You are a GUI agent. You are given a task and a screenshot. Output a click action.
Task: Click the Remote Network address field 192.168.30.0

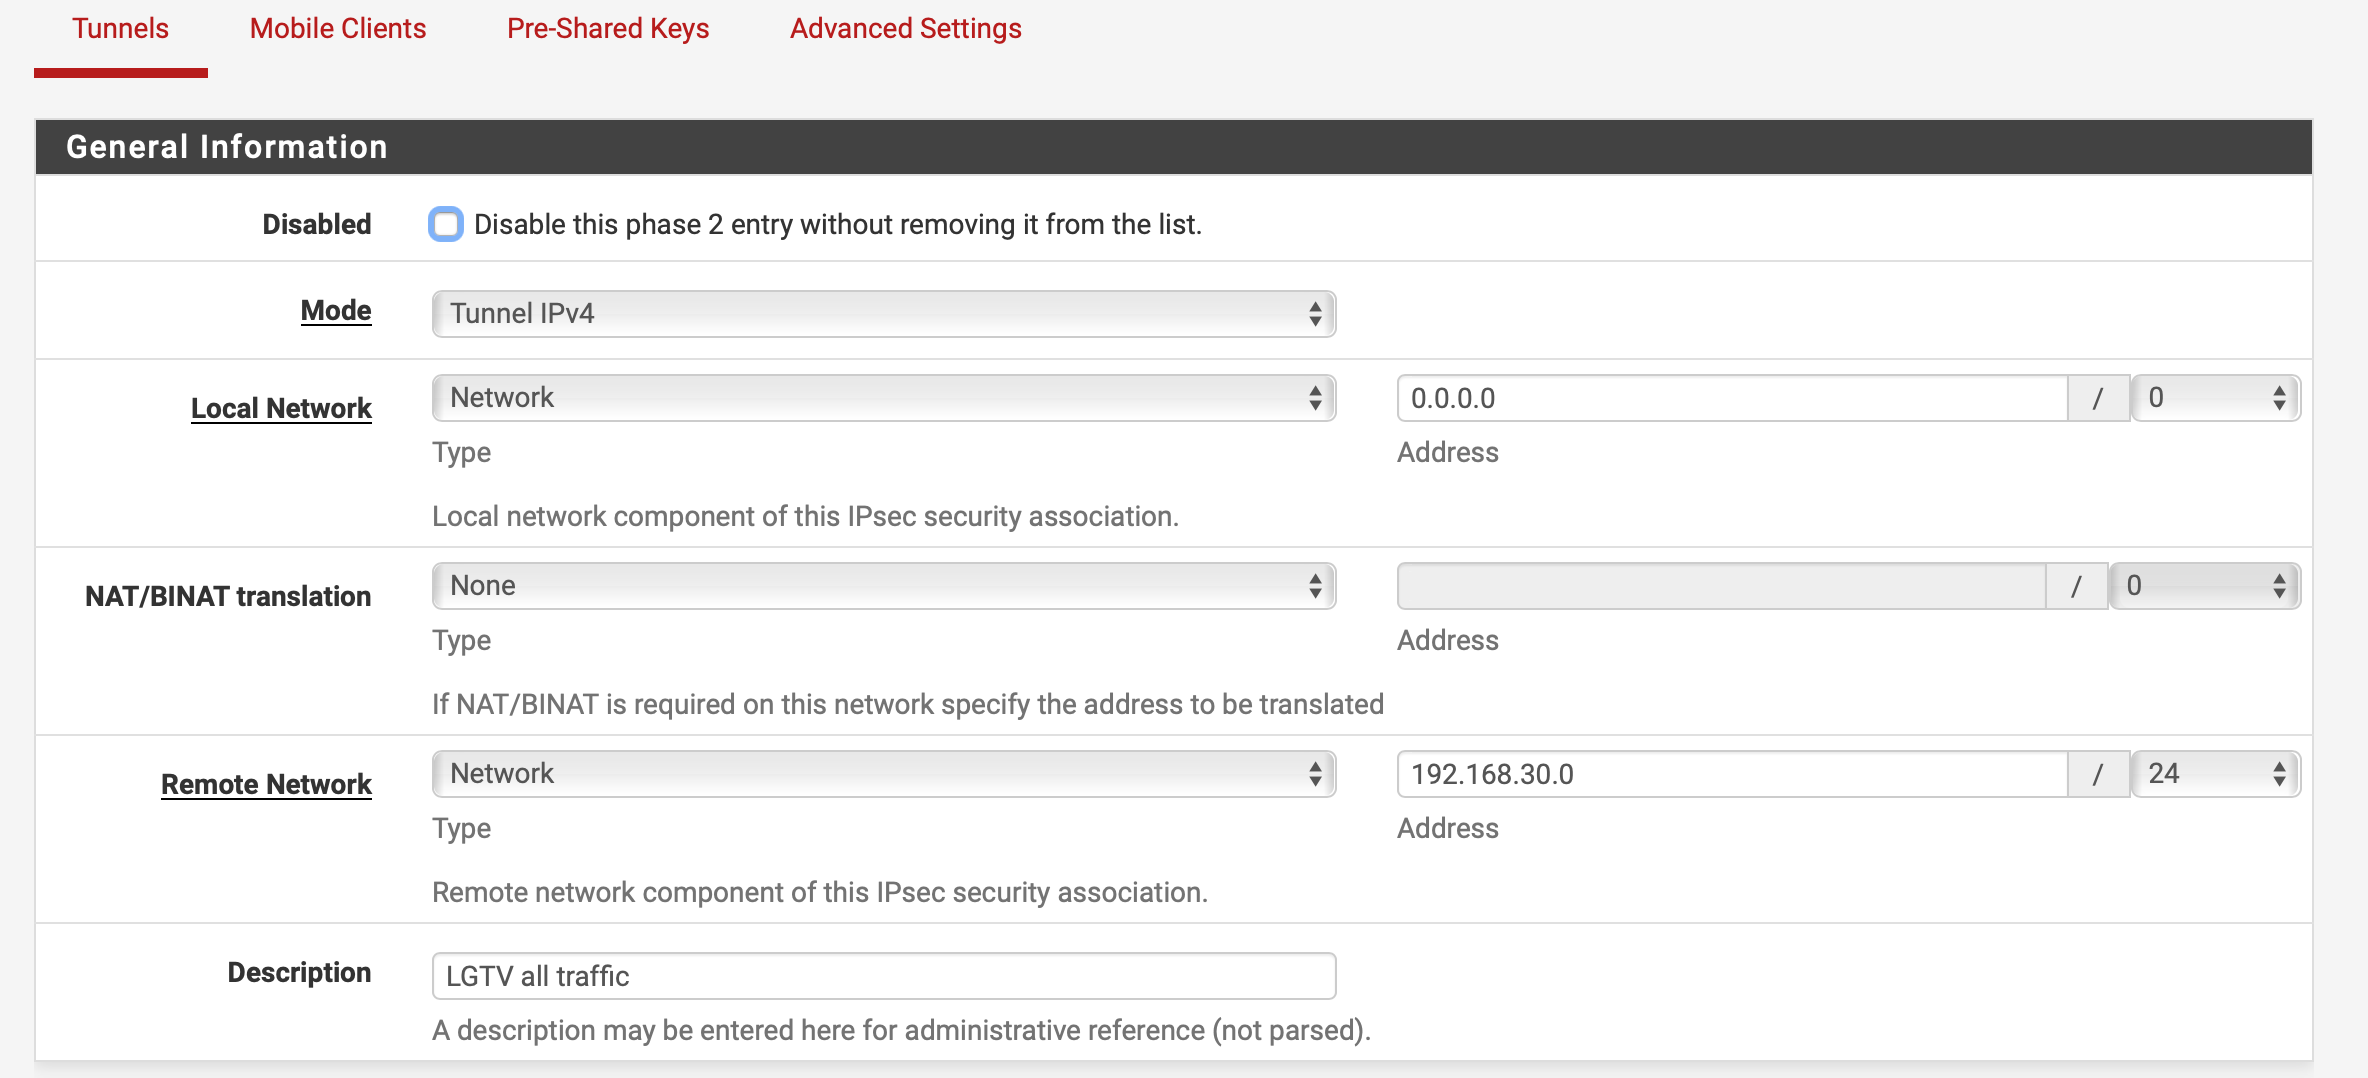[x=1731, y=774]
